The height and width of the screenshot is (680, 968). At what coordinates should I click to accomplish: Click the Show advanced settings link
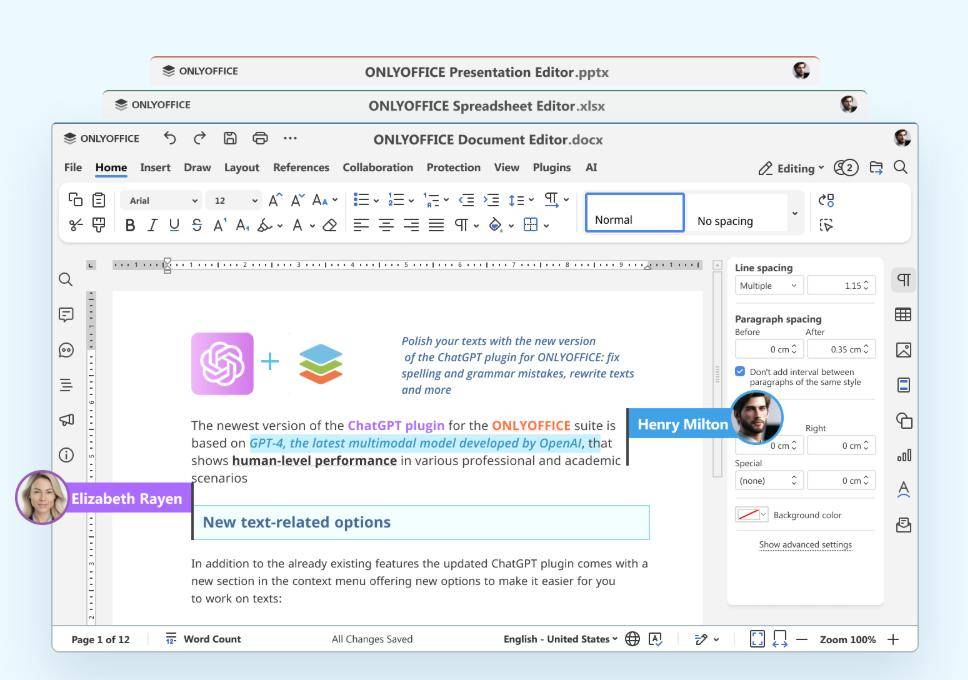(x=805, y=545)
